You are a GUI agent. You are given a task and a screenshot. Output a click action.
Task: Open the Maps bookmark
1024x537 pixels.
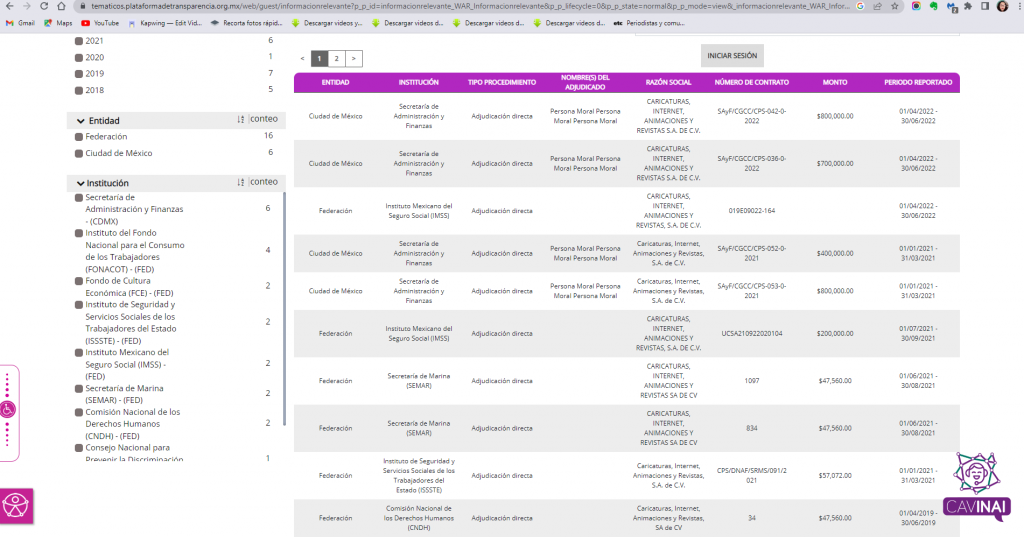58,23
